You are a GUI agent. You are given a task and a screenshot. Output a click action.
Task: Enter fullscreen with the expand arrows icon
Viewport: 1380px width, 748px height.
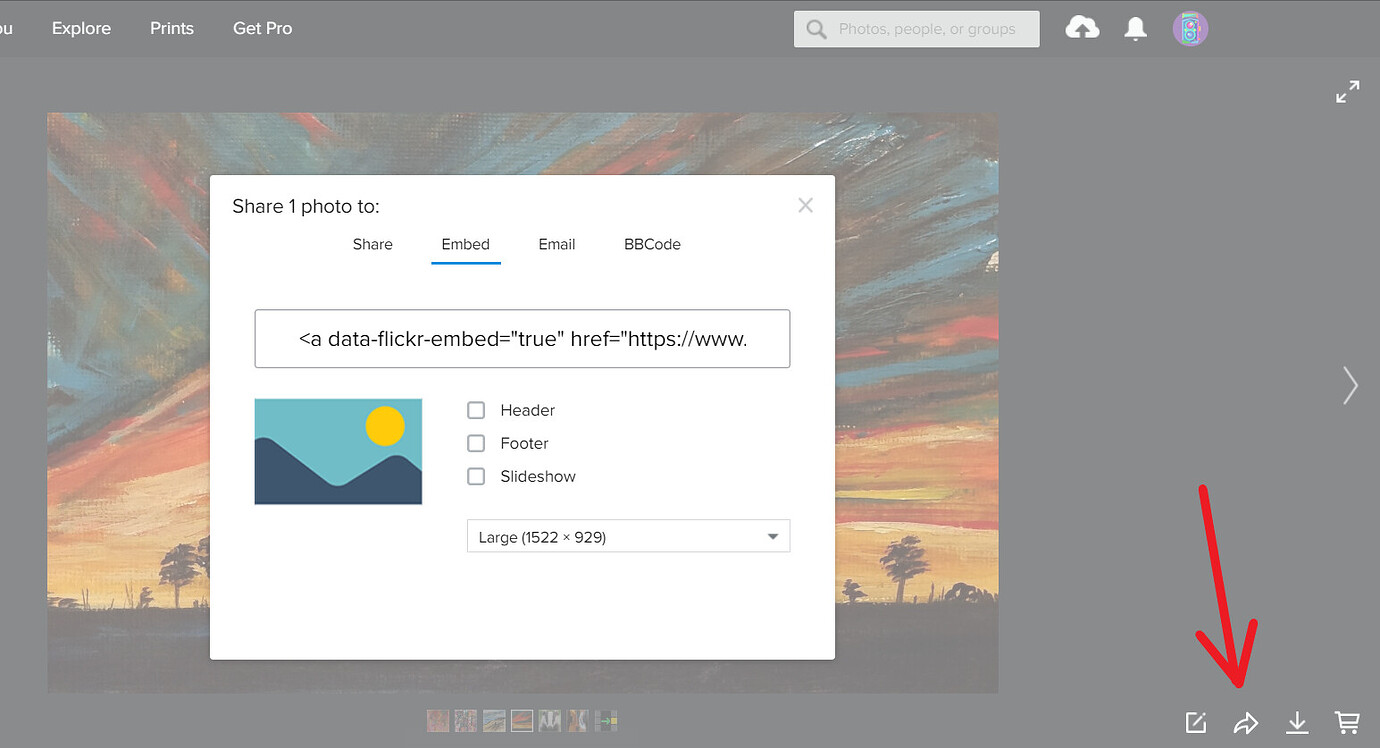coord(1347,90)
